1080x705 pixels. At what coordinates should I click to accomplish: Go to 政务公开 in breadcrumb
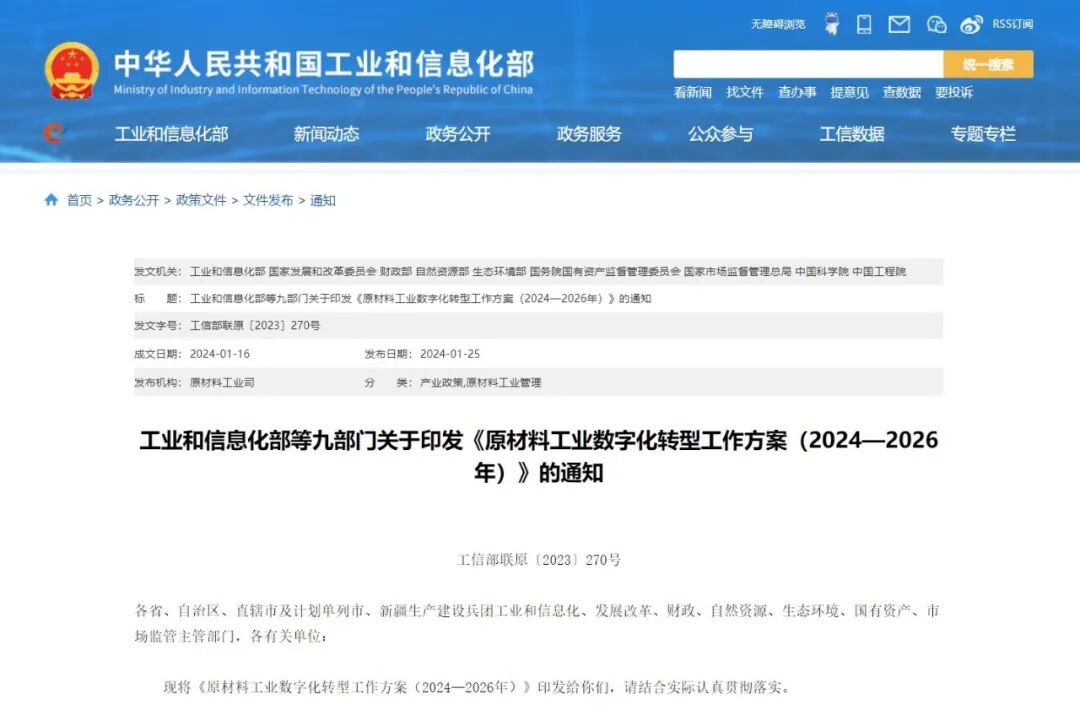point(134,200)
